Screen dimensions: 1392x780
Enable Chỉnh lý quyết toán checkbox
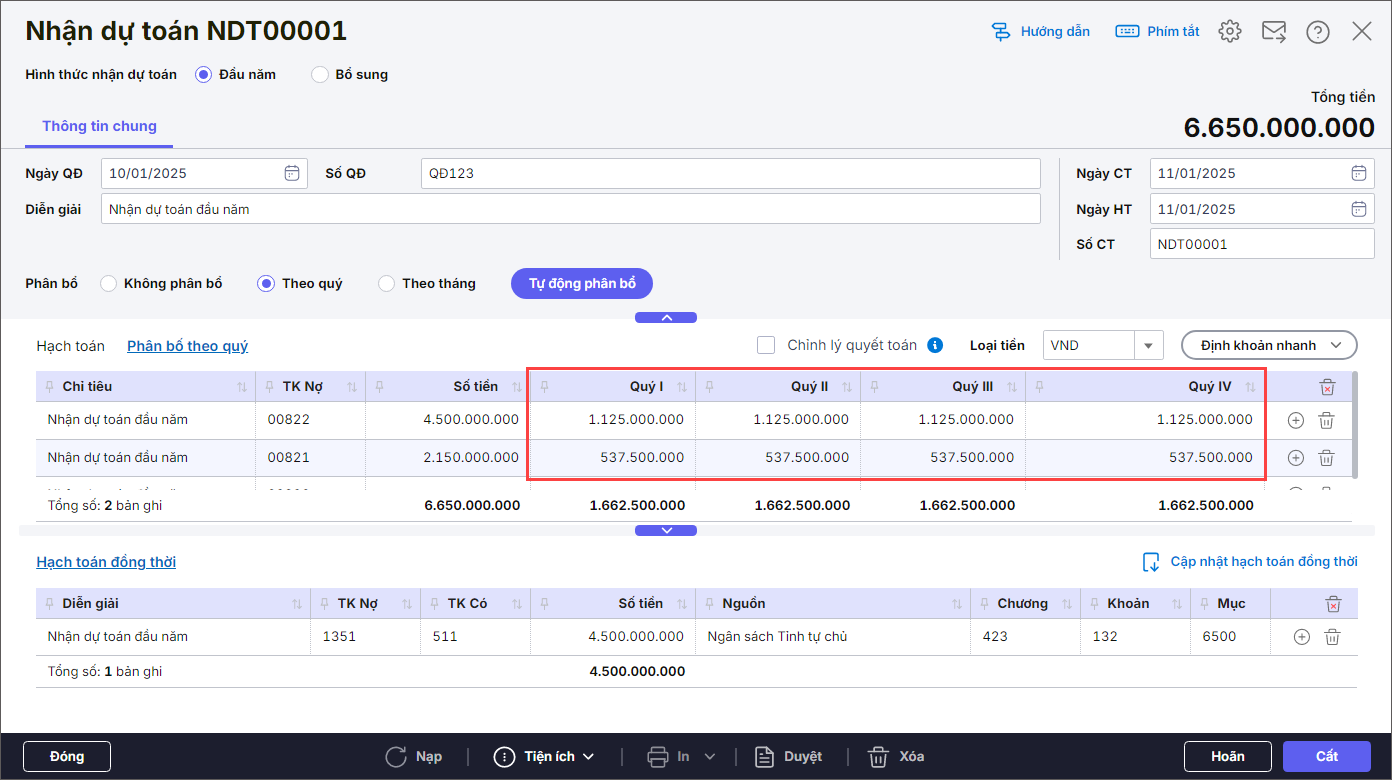coord(766,345)
